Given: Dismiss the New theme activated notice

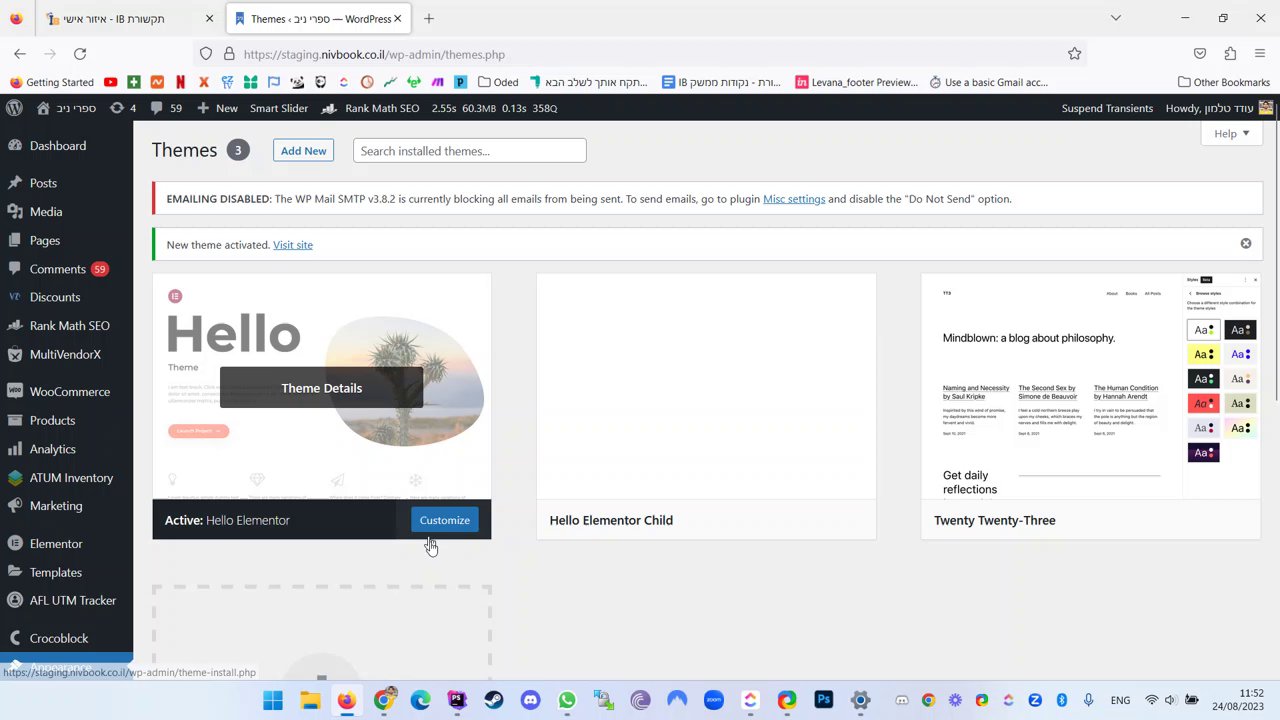Looking at the screenshot, I should 1246,244.
